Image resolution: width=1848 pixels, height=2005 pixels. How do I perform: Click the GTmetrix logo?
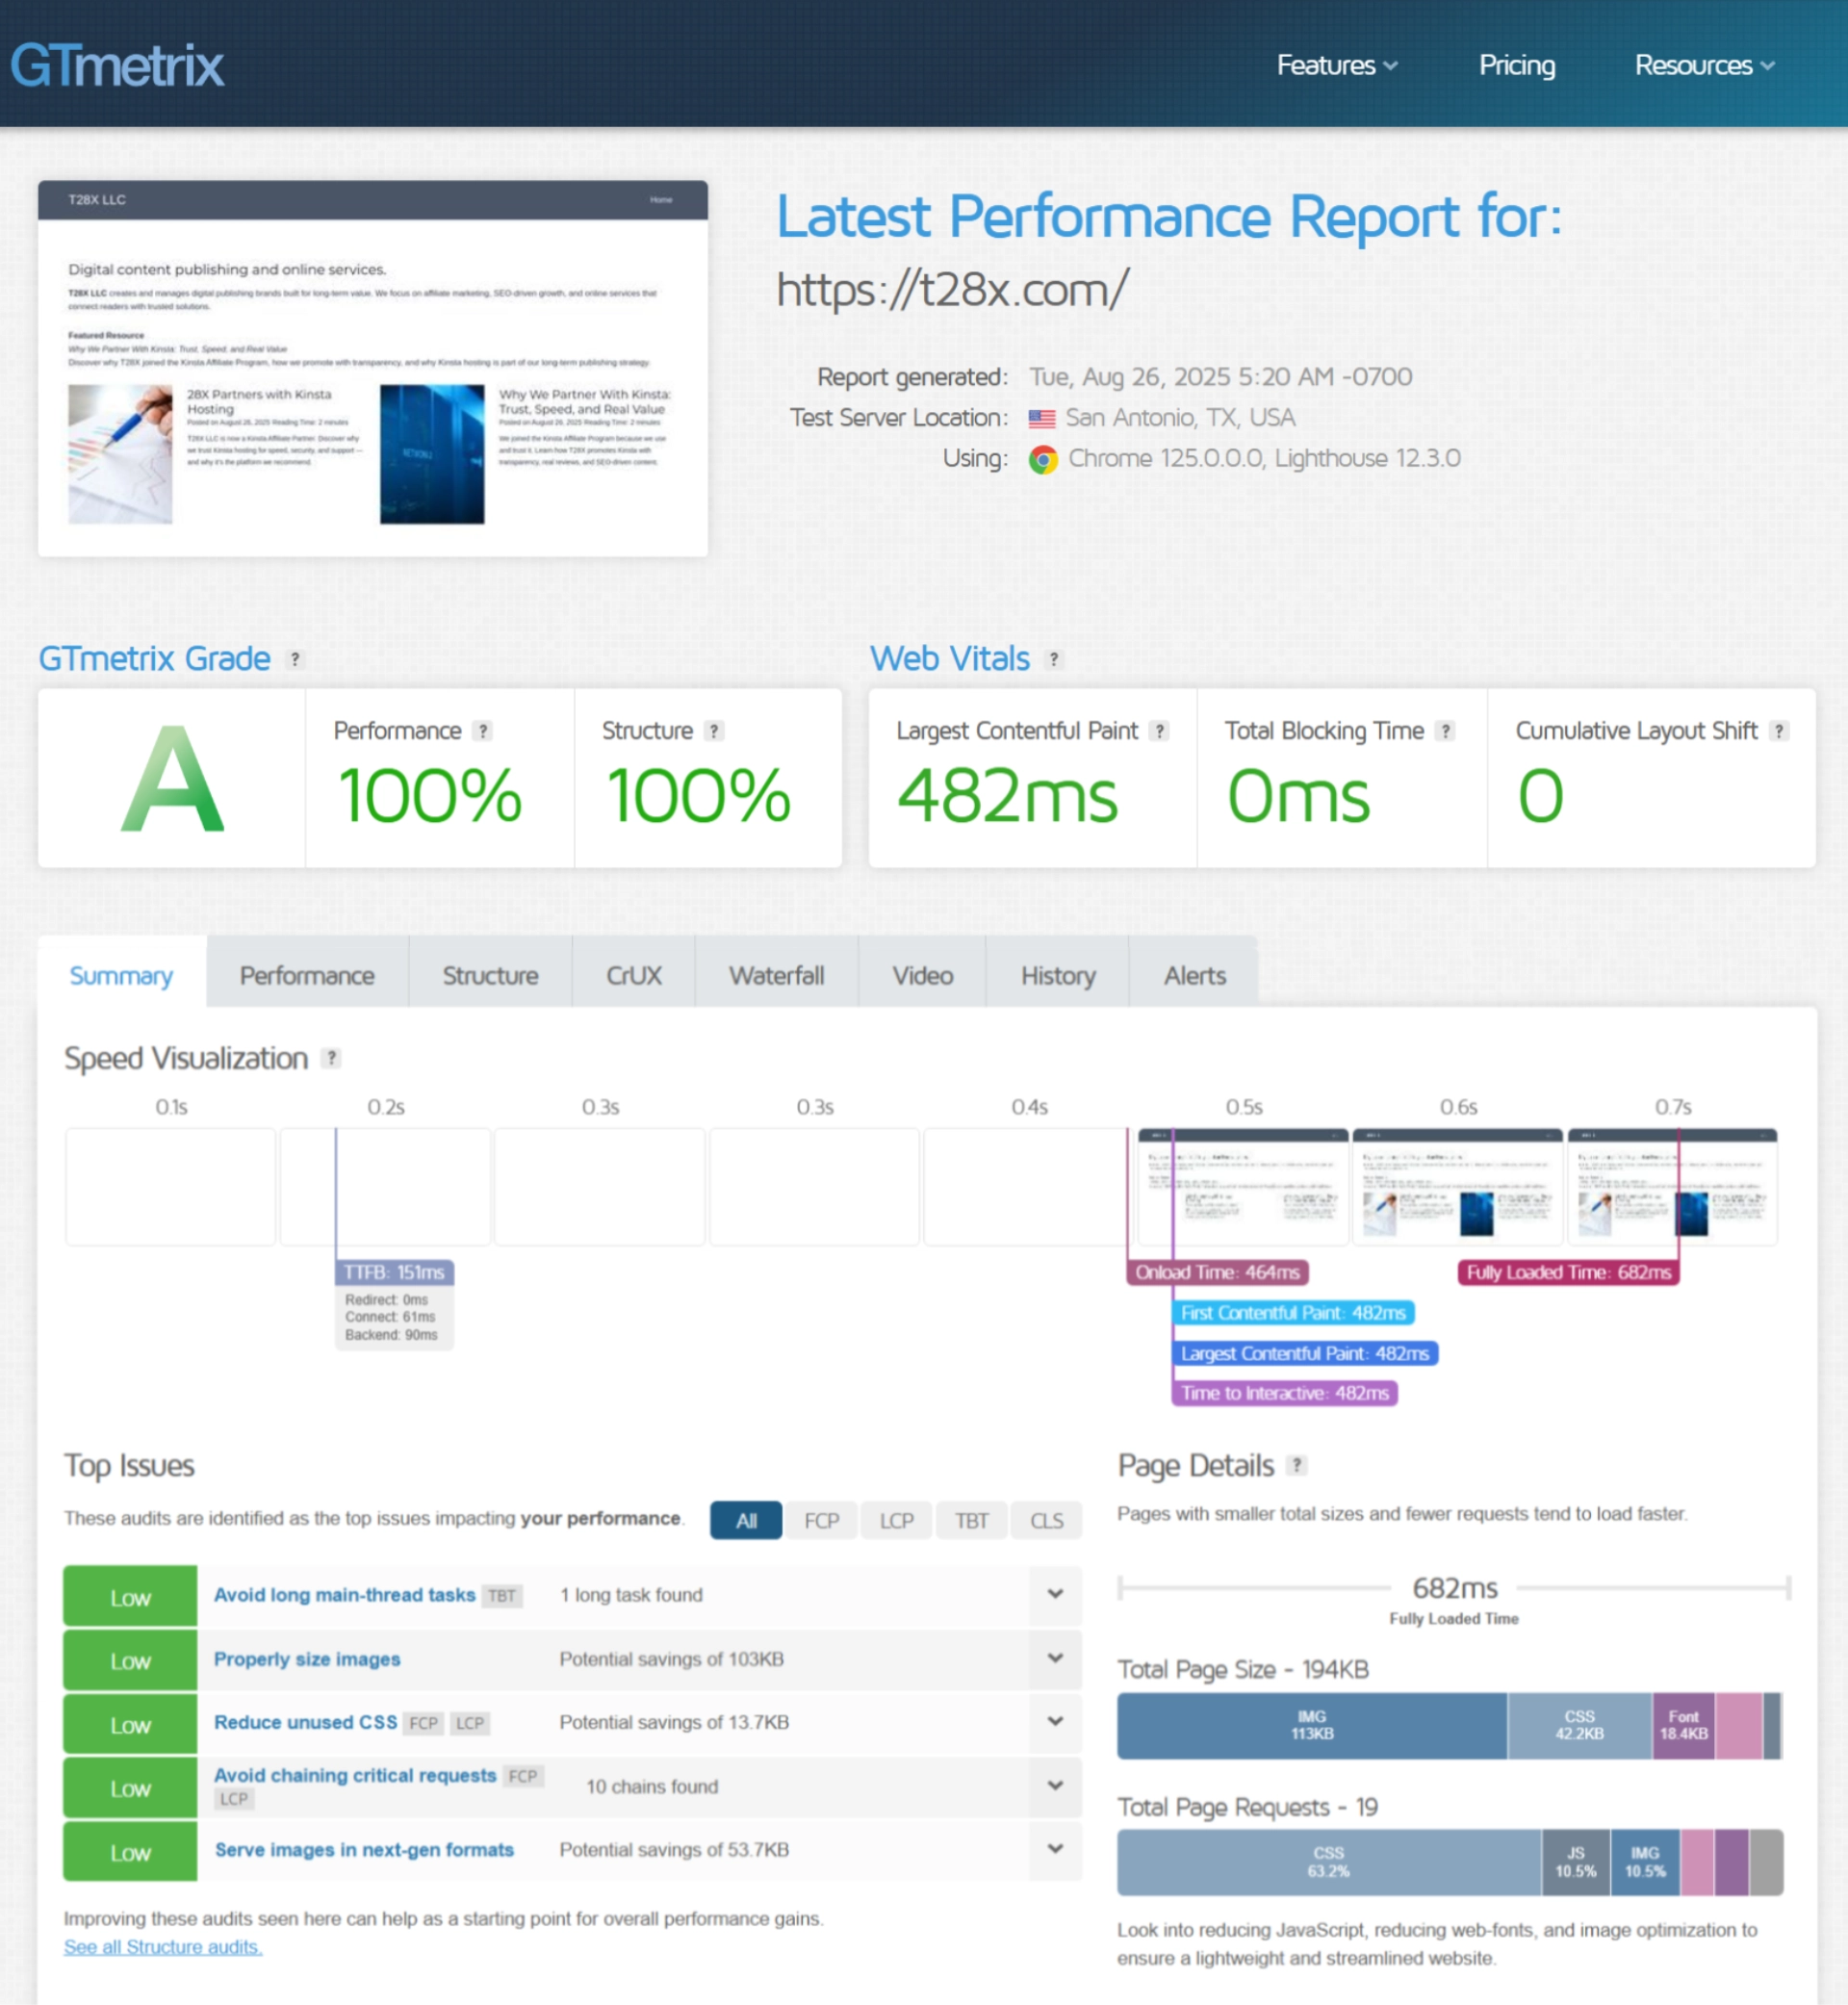(x=117, y=66)
